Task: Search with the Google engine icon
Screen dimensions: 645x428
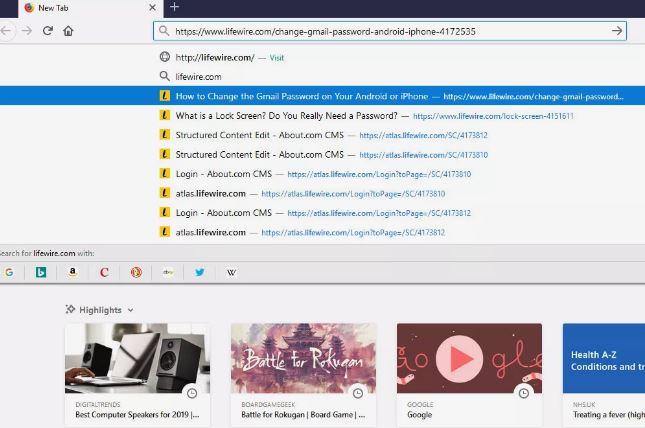Action: [x=9, y=272]
